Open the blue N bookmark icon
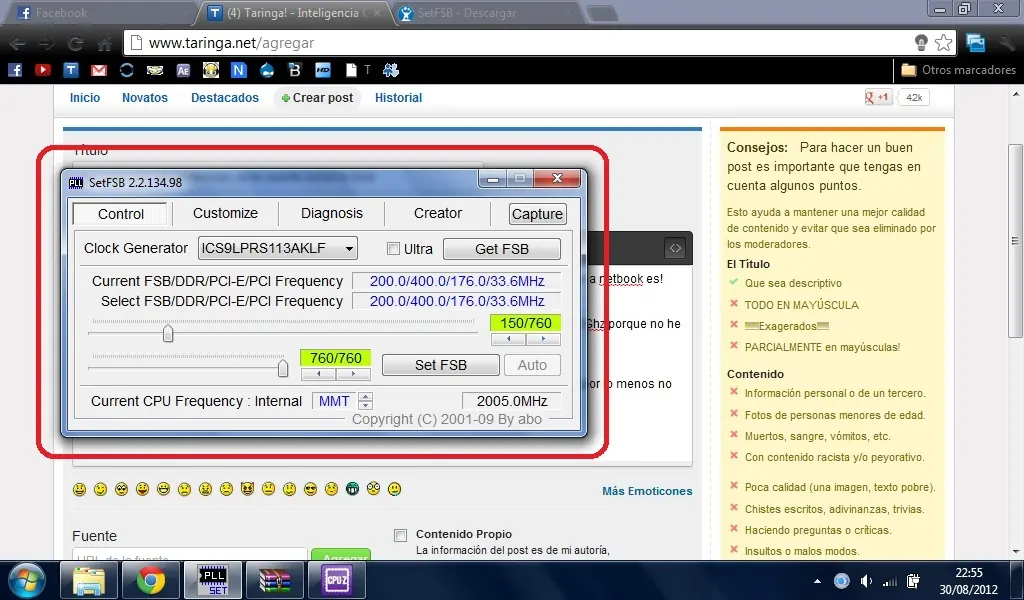Viewport: 1024px width, 600px height. tap(239, 70)
